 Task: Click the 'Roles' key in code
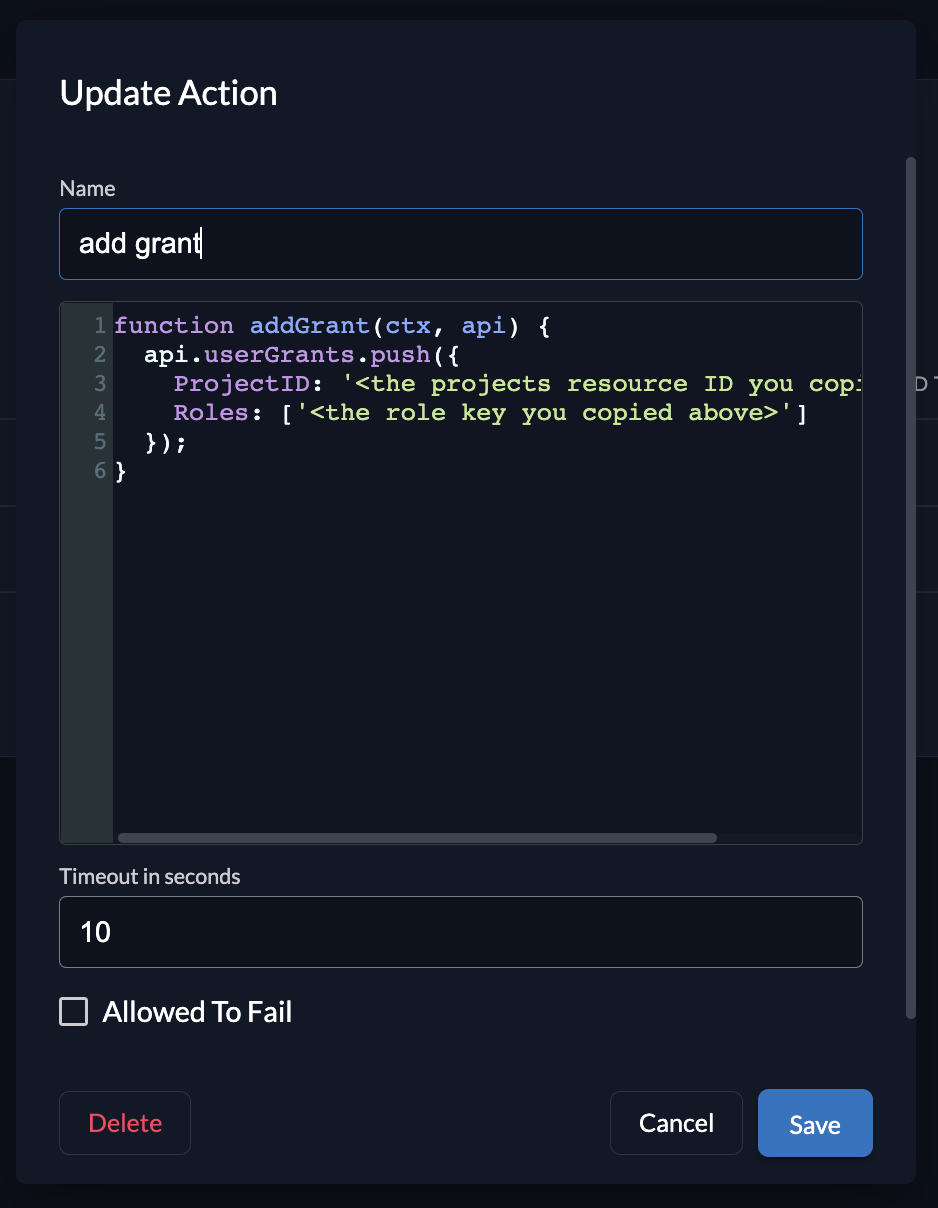click(x=211, y=413)
